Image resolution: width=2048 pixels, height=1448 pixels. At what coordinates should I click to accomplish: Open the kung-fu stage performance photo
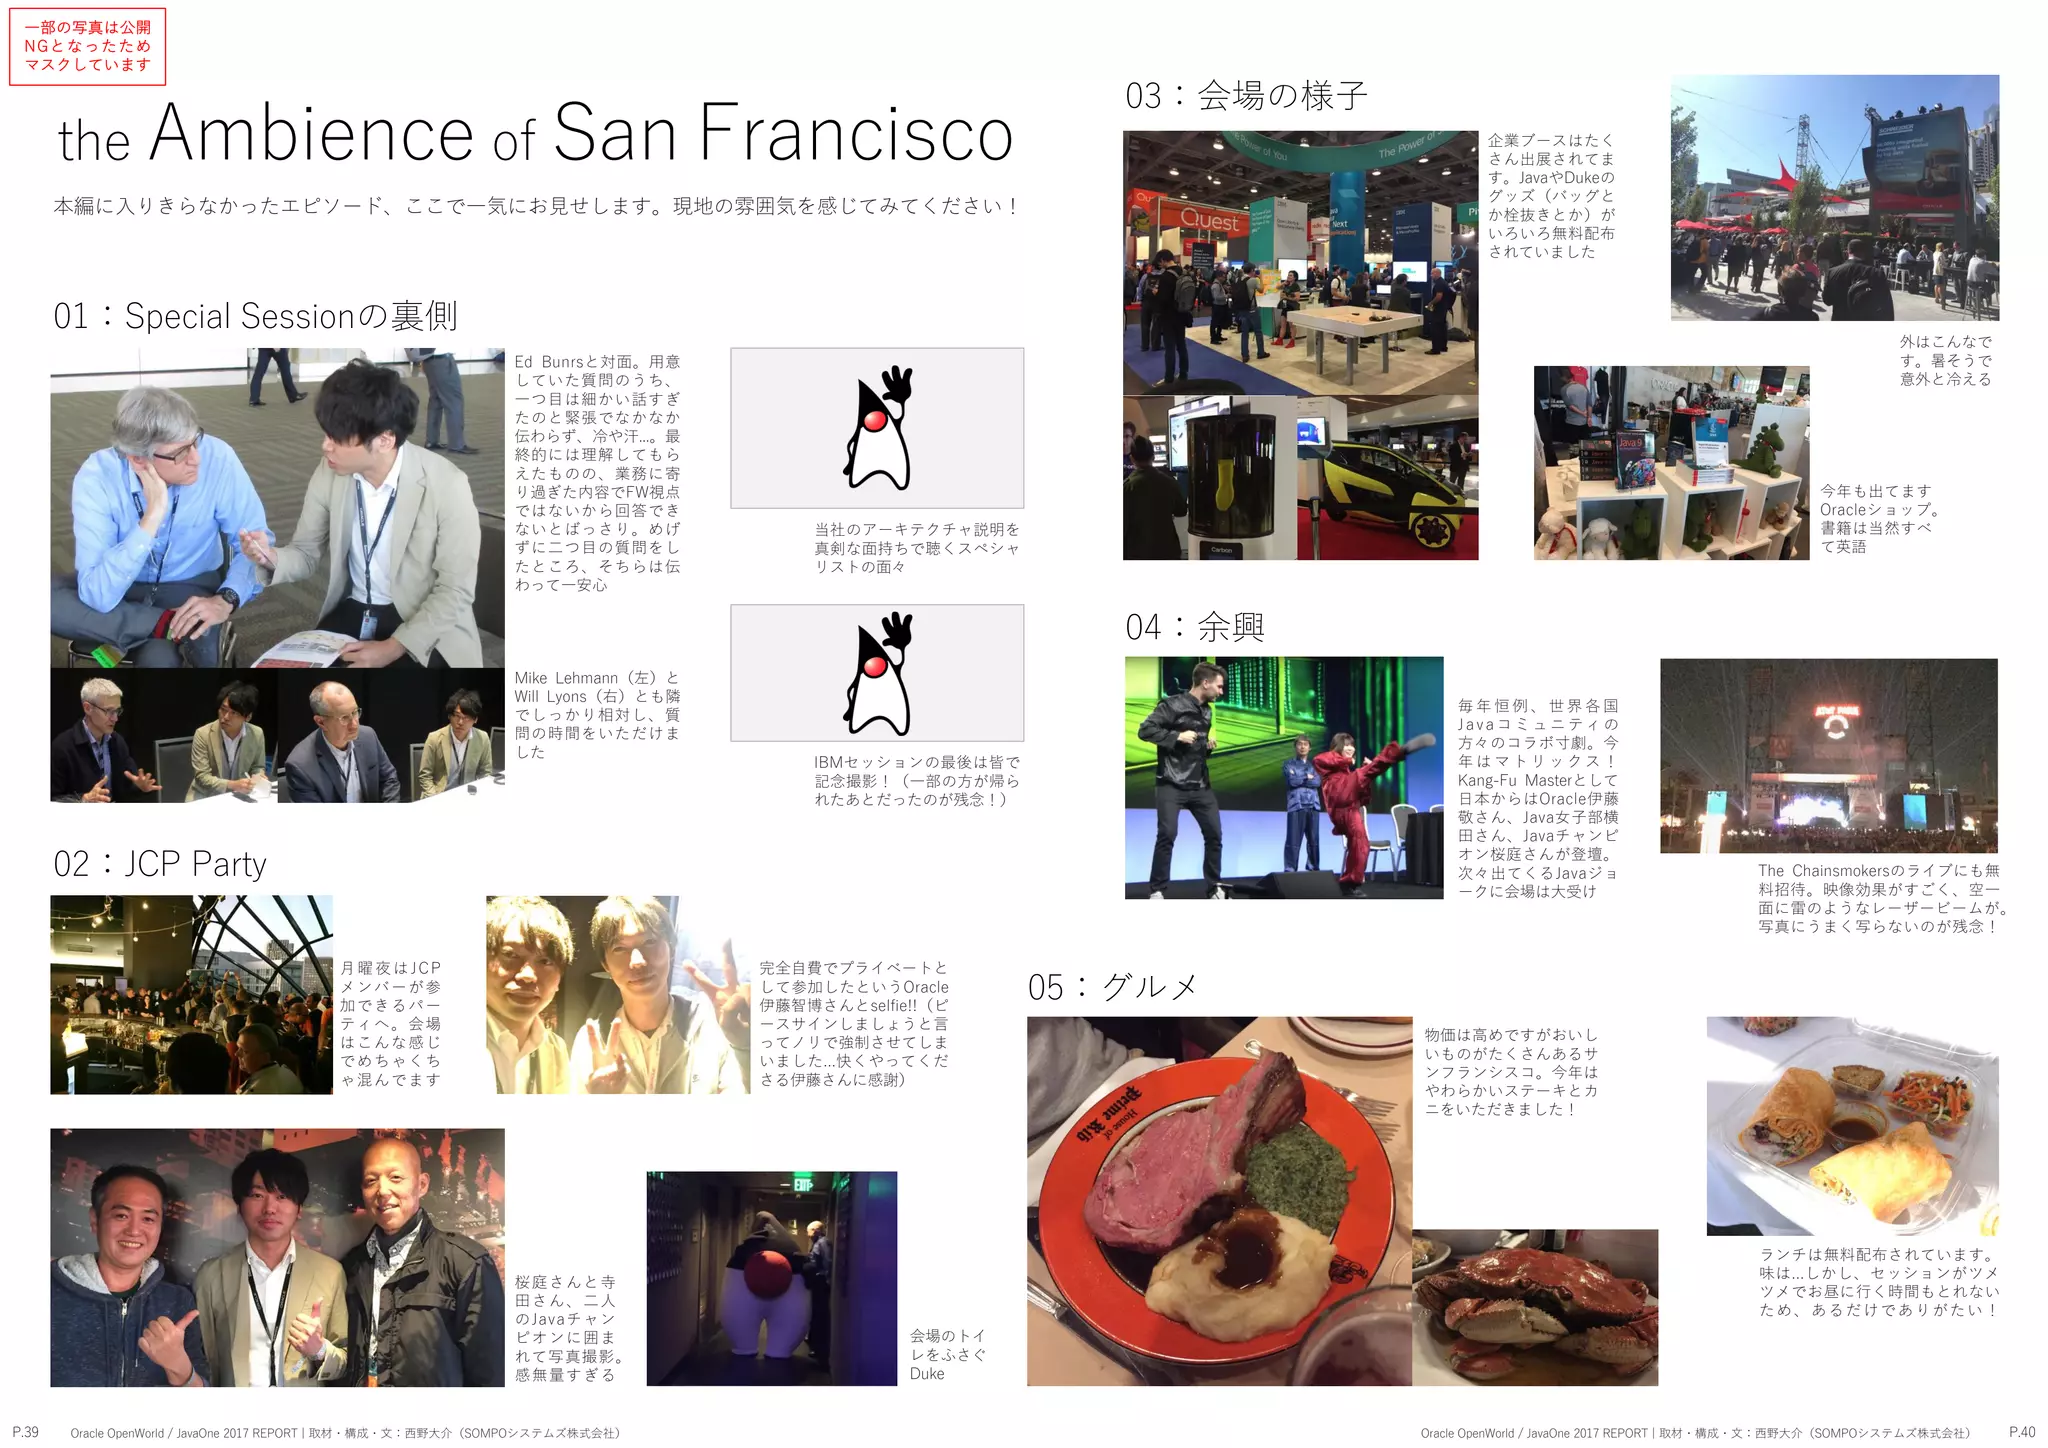(x=1284, y=778)
